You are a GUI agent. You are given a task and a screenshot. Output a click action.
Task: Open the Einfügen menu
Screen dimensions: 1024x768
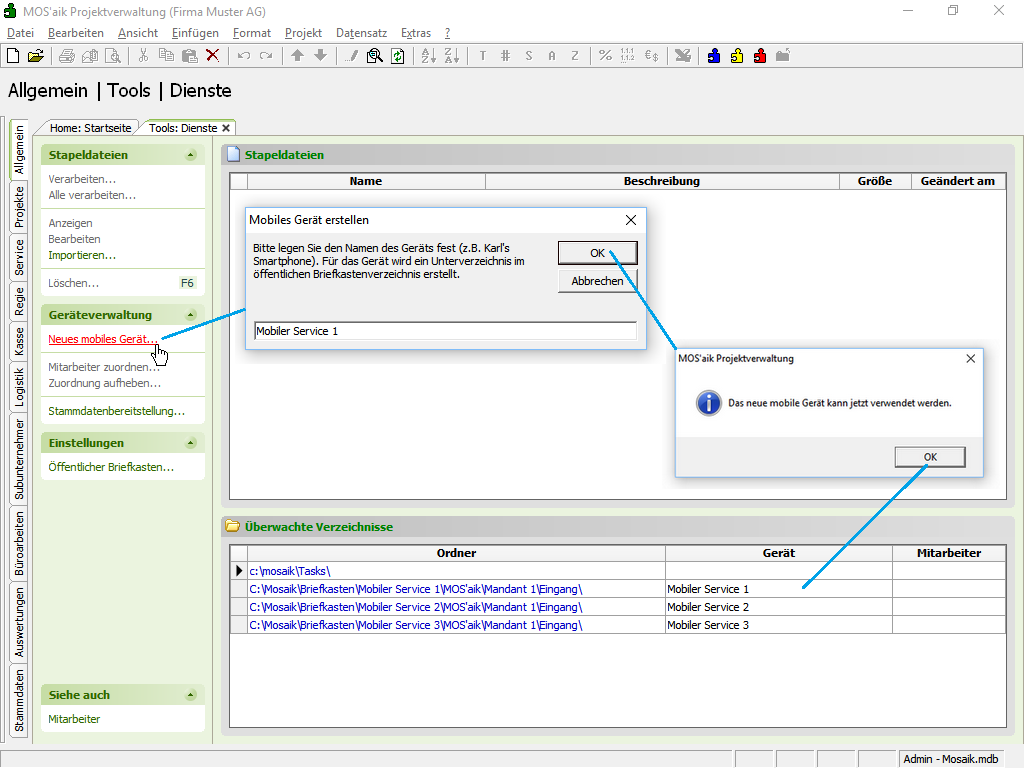point(195,33)
